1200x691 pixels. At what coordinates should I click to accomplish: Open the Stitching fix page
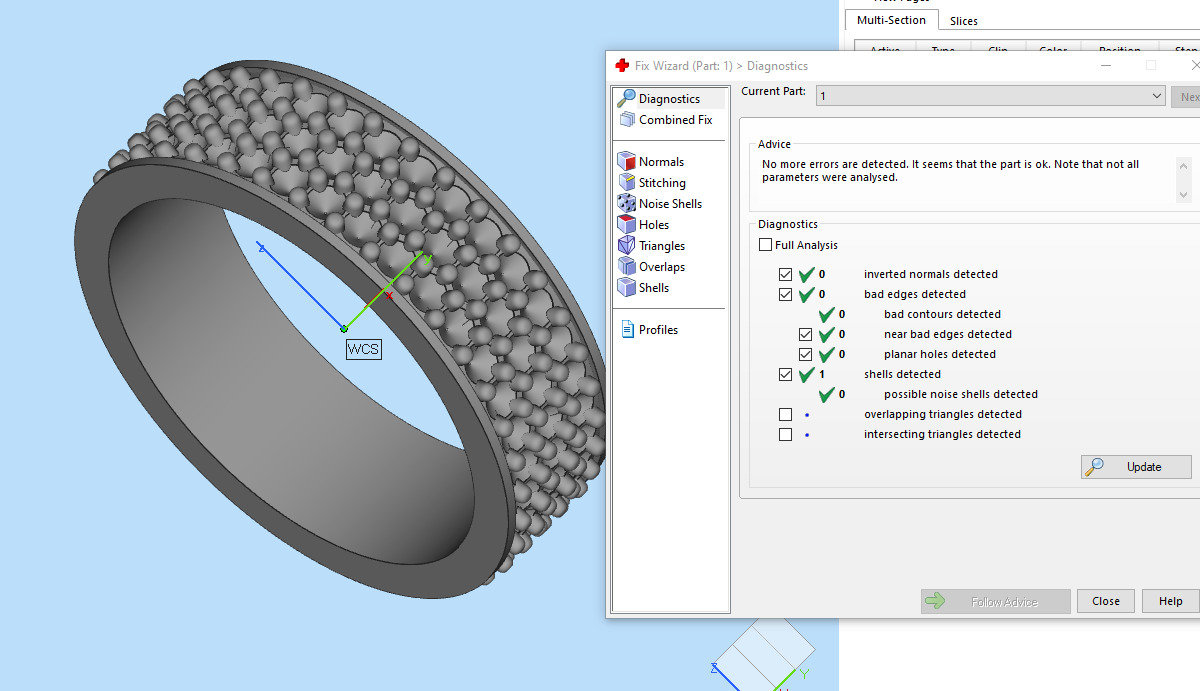(x=652, y=182)
